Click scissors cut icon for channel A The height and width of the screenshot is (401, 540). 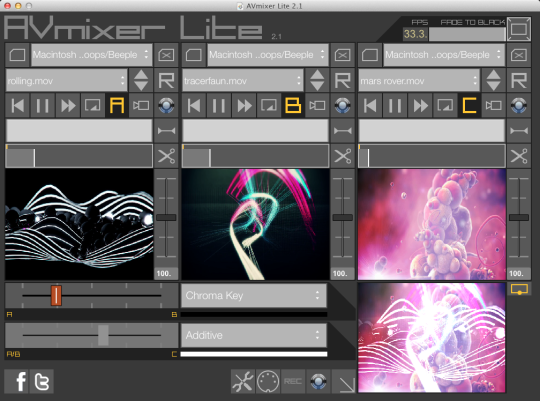click(166, 156)
